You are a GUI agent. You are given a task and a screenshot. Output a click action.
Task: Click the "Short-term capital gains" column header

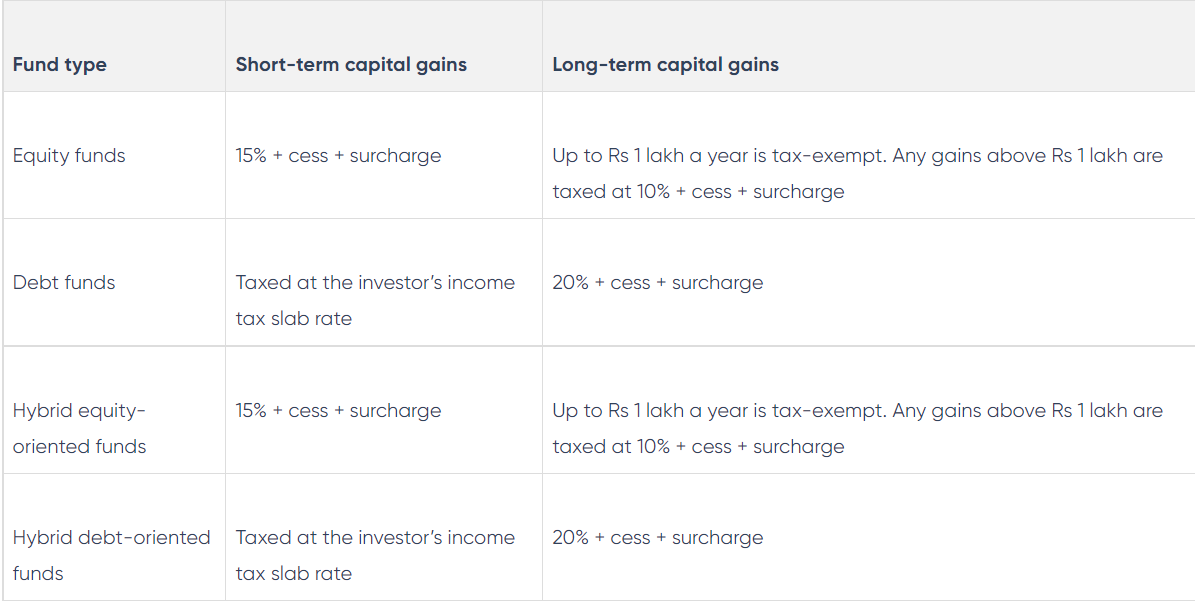351,65
